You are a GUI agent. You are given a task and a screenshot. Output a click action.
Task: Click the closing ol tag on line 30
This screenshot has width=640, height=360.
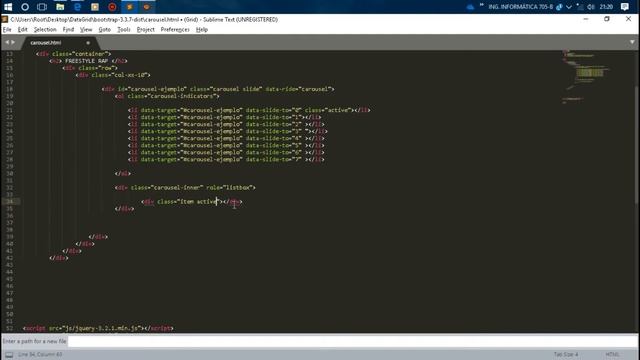pos(122,173)
